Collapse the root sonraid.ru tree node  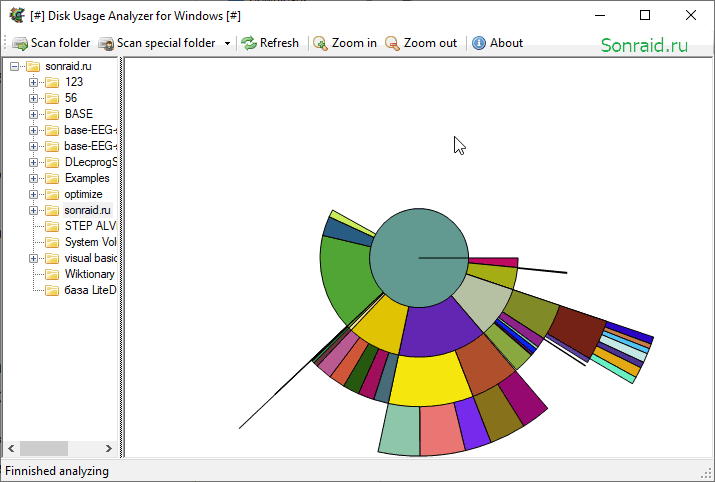click(14, 67)
